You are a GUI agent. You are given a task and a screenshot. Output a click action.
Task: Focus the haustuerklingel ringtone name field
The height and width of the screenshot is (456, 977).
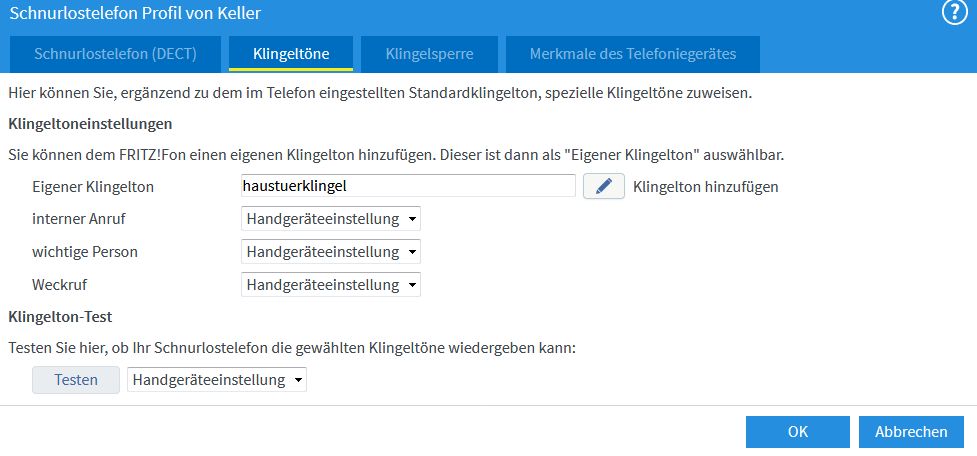408,186
